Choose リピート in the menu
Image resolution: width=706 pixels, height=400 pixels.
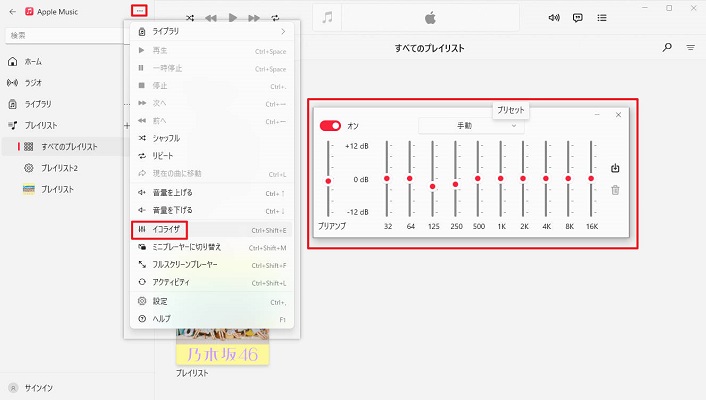tap(212, 156)
